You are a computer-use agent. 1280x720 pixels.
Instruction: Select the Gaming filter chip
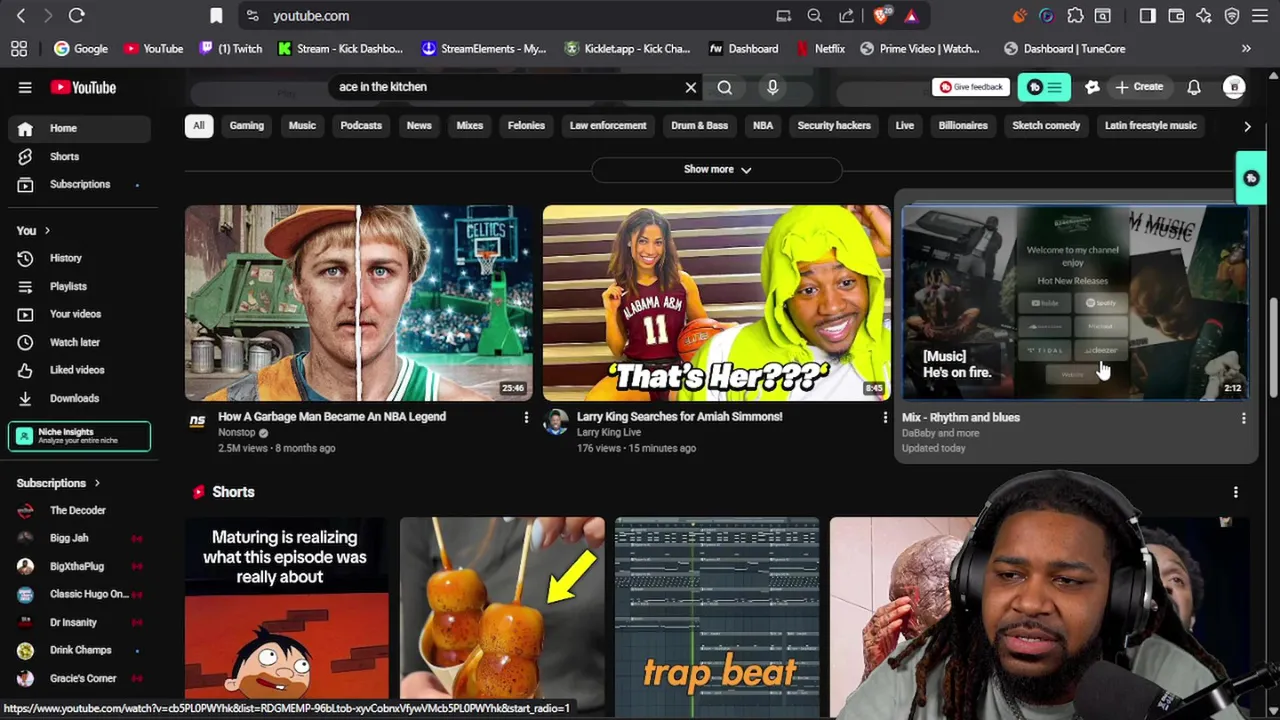[x=246, y=126]
